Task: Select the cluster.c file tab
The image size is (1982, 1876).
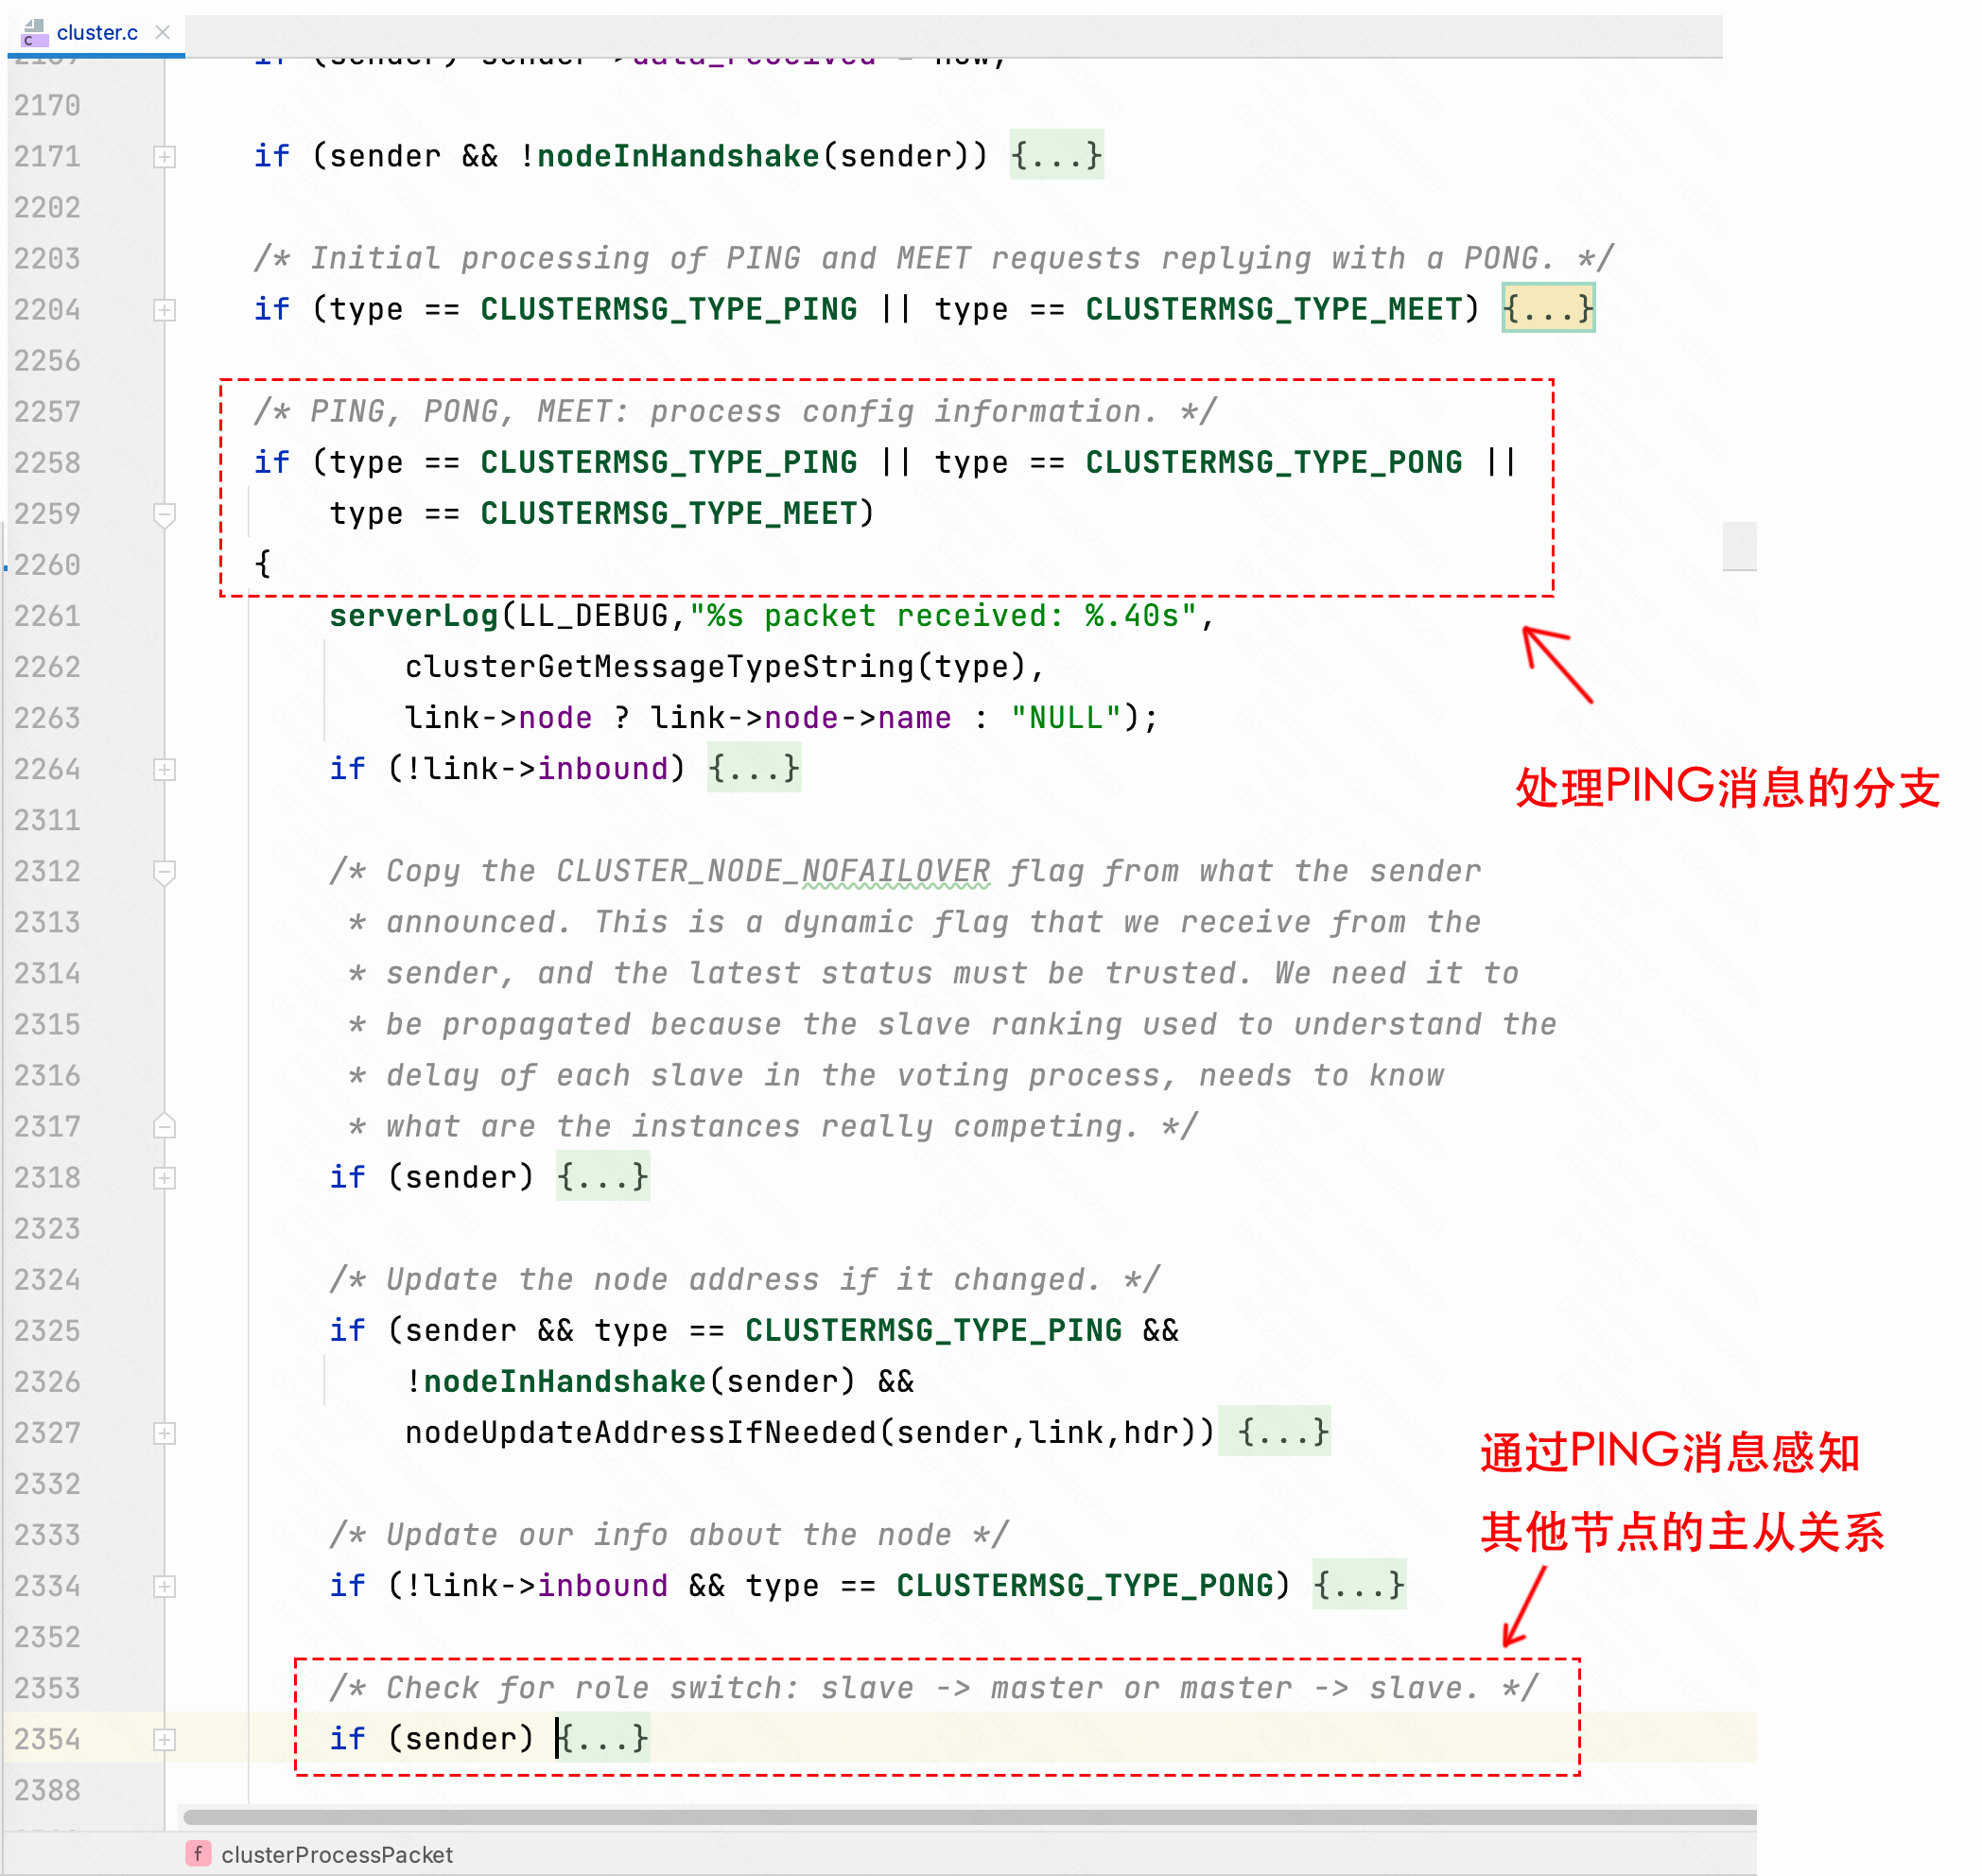Action: pyautogui.click(x=96, y=32)
